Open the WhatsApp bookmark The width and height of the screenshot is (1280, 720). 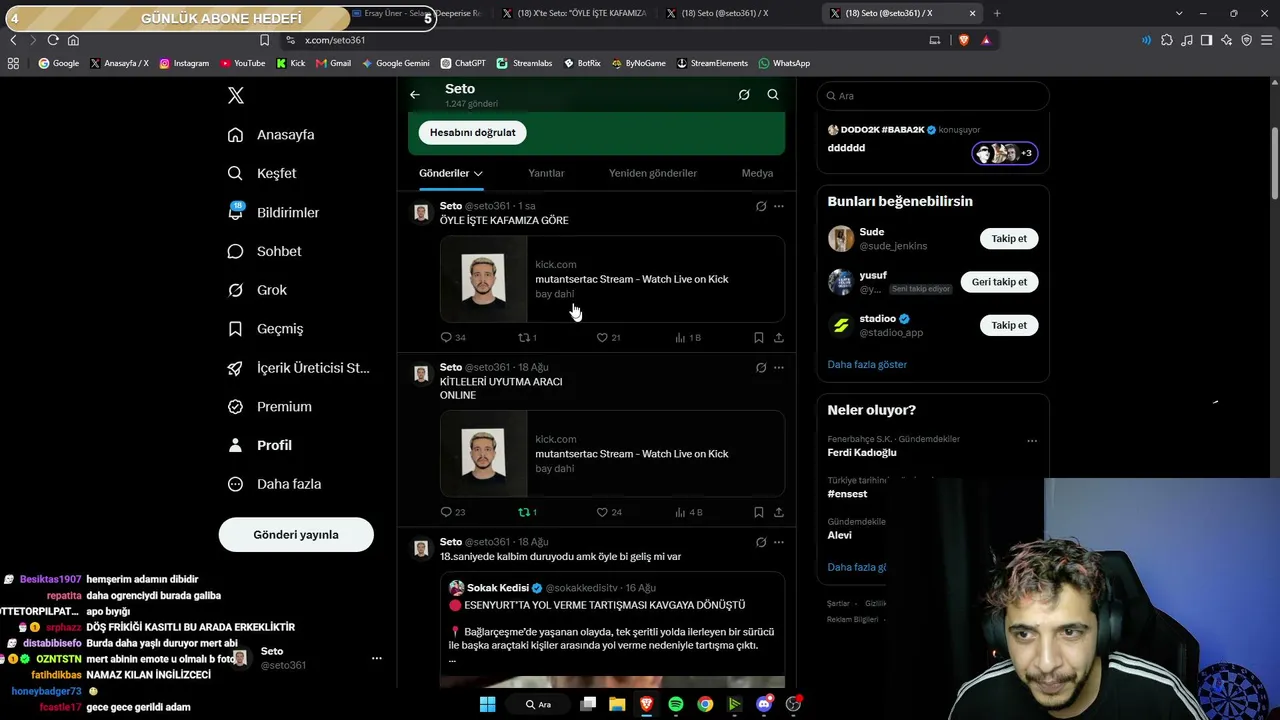click(x=784, y=63)
